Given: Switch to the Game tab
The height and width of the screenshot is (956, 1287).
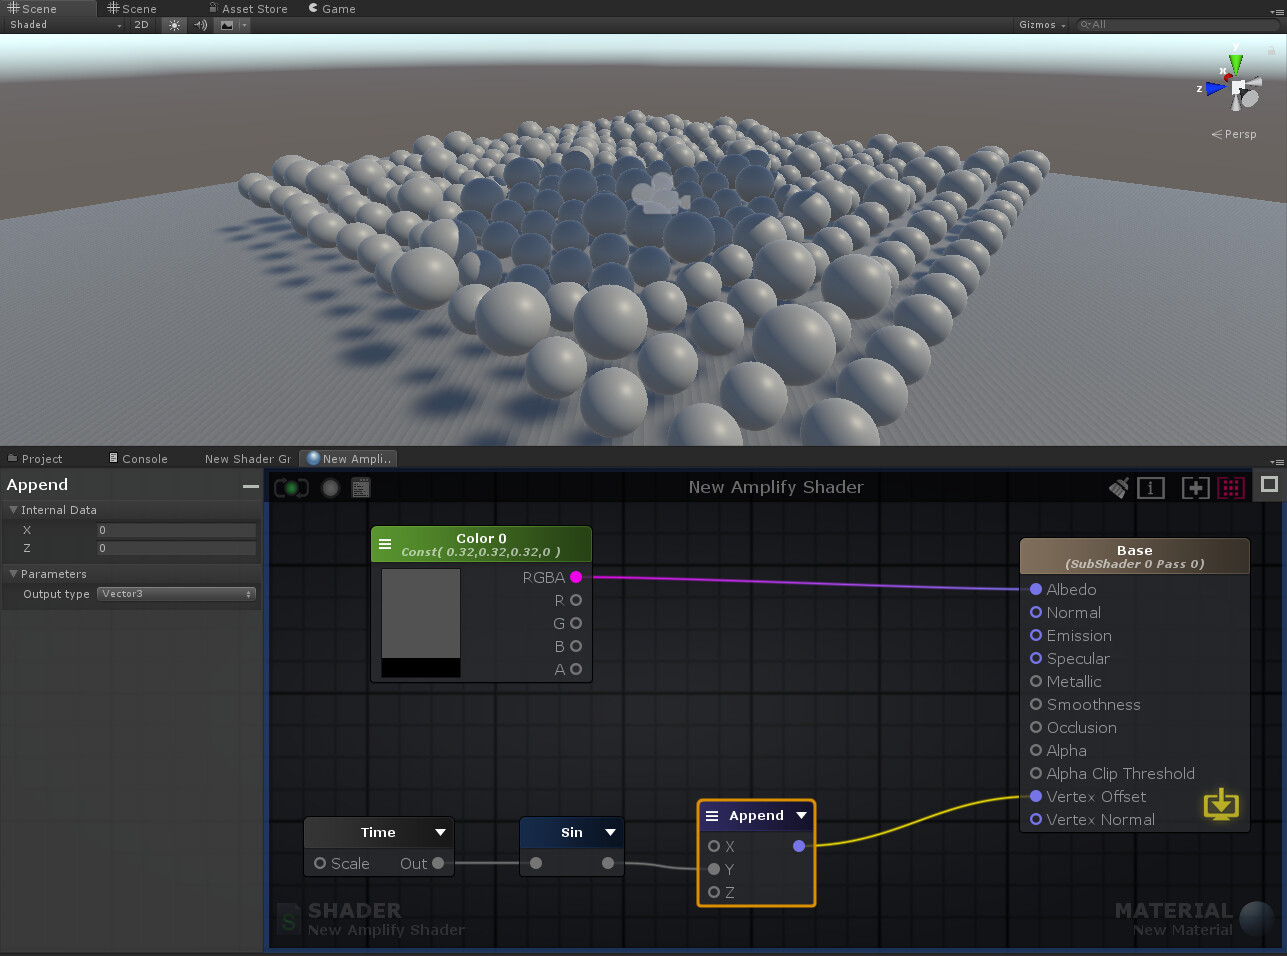Looking at the screenshot, I should pyautogui.click(x=331, y=8).
